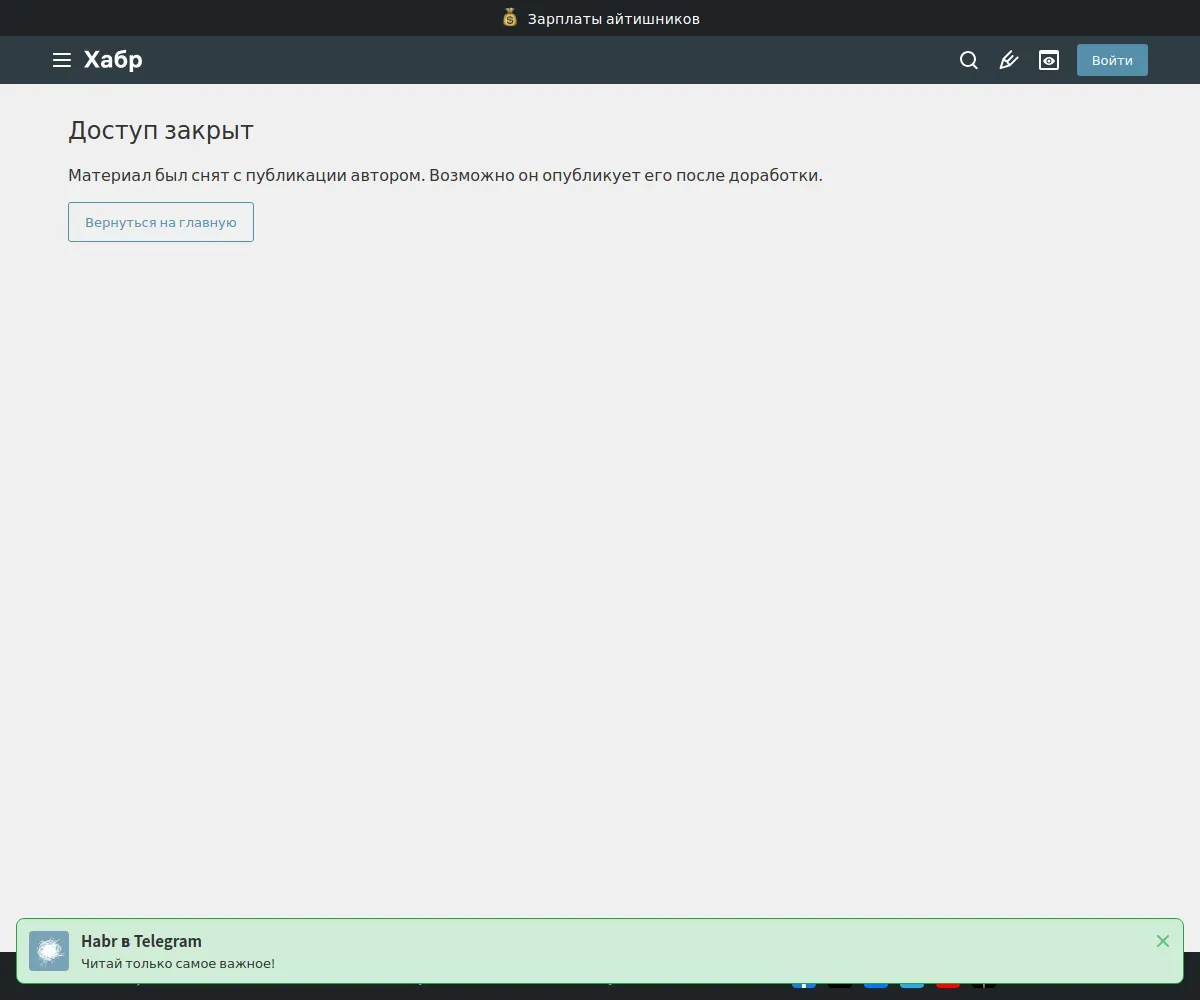1200x1000 pixels.
Task: Go to the Хабр logo homepage
Action: [113, 60]
